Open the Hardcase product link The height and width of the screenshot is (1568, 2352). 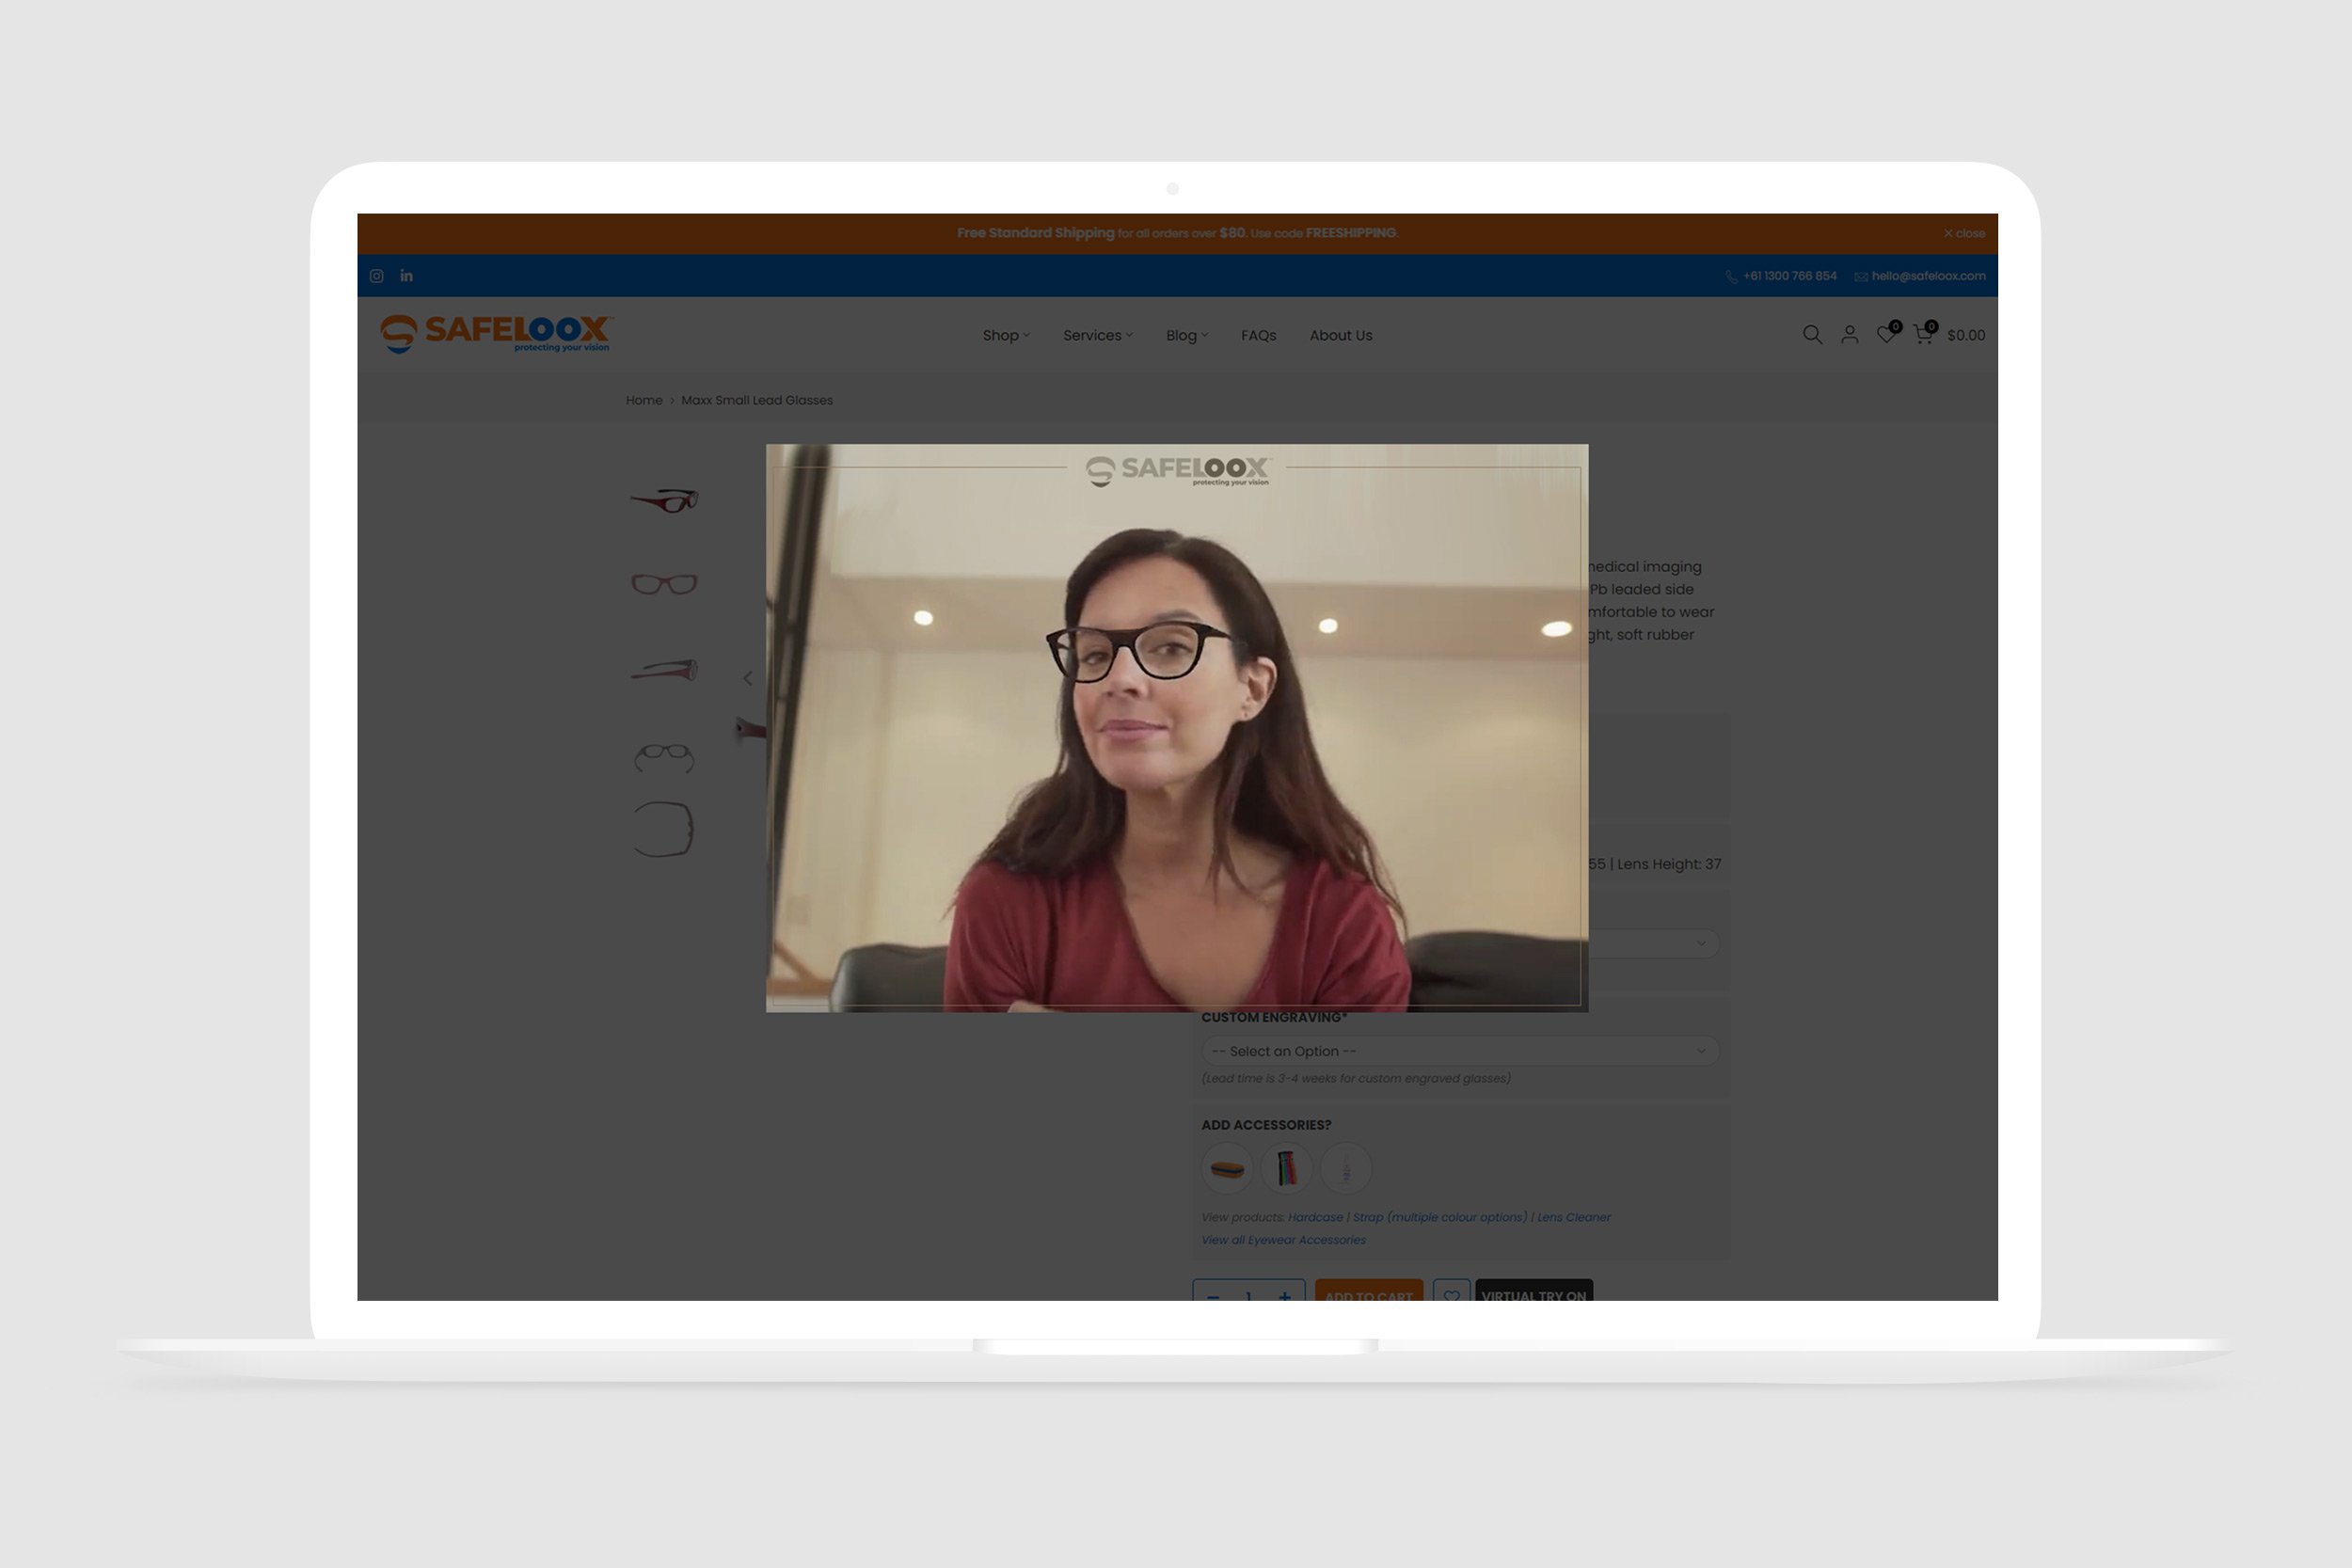(1315, 1217)
